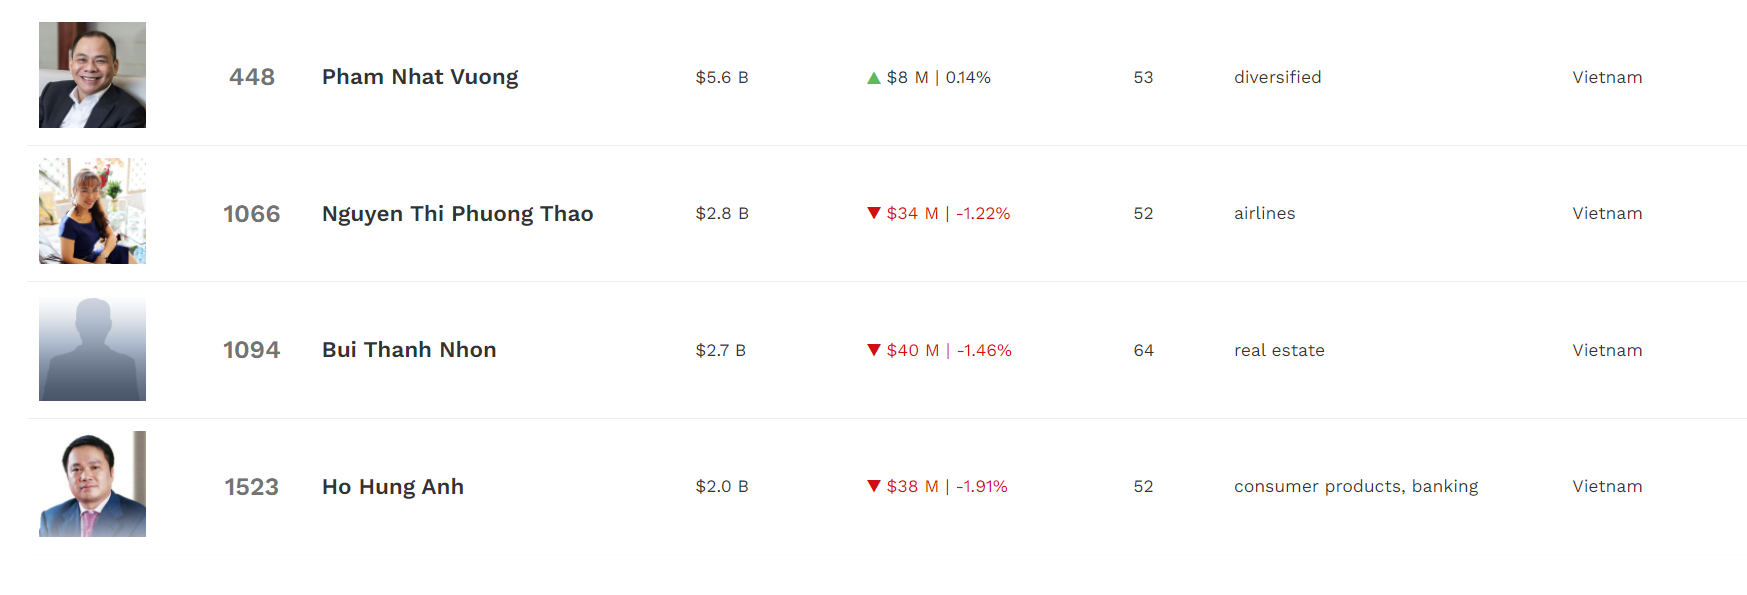Click Nguyen Thi Phuong Thao's profile photo
The height and width of the screenshot is (595, 1747).
[x=92, y=211]
